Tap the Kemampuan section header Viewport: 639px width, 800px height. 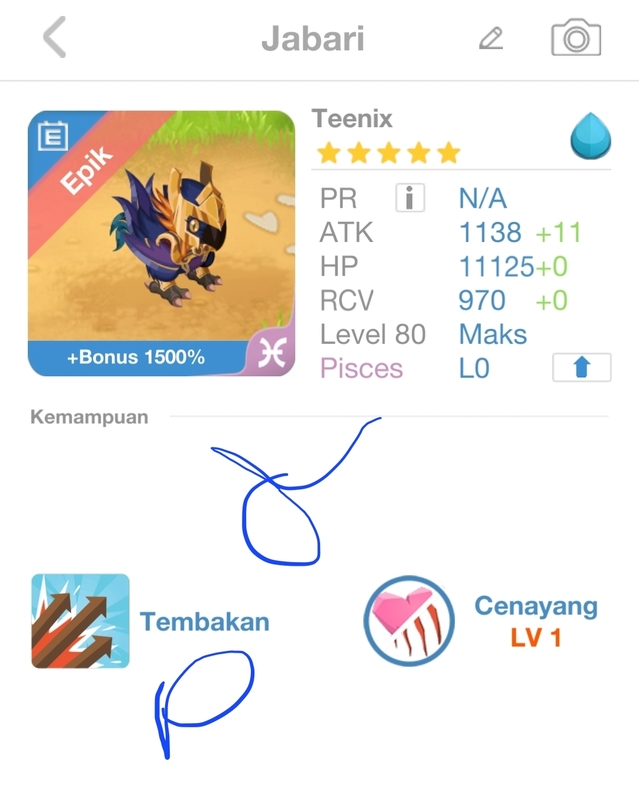pyautogui.click(x=89, y=417)
